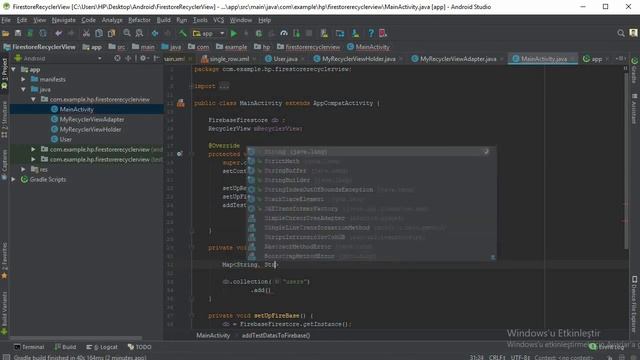Toggle the Captures tool window
The width and height of the screenshot is (640, 360).
pos(4,164)
